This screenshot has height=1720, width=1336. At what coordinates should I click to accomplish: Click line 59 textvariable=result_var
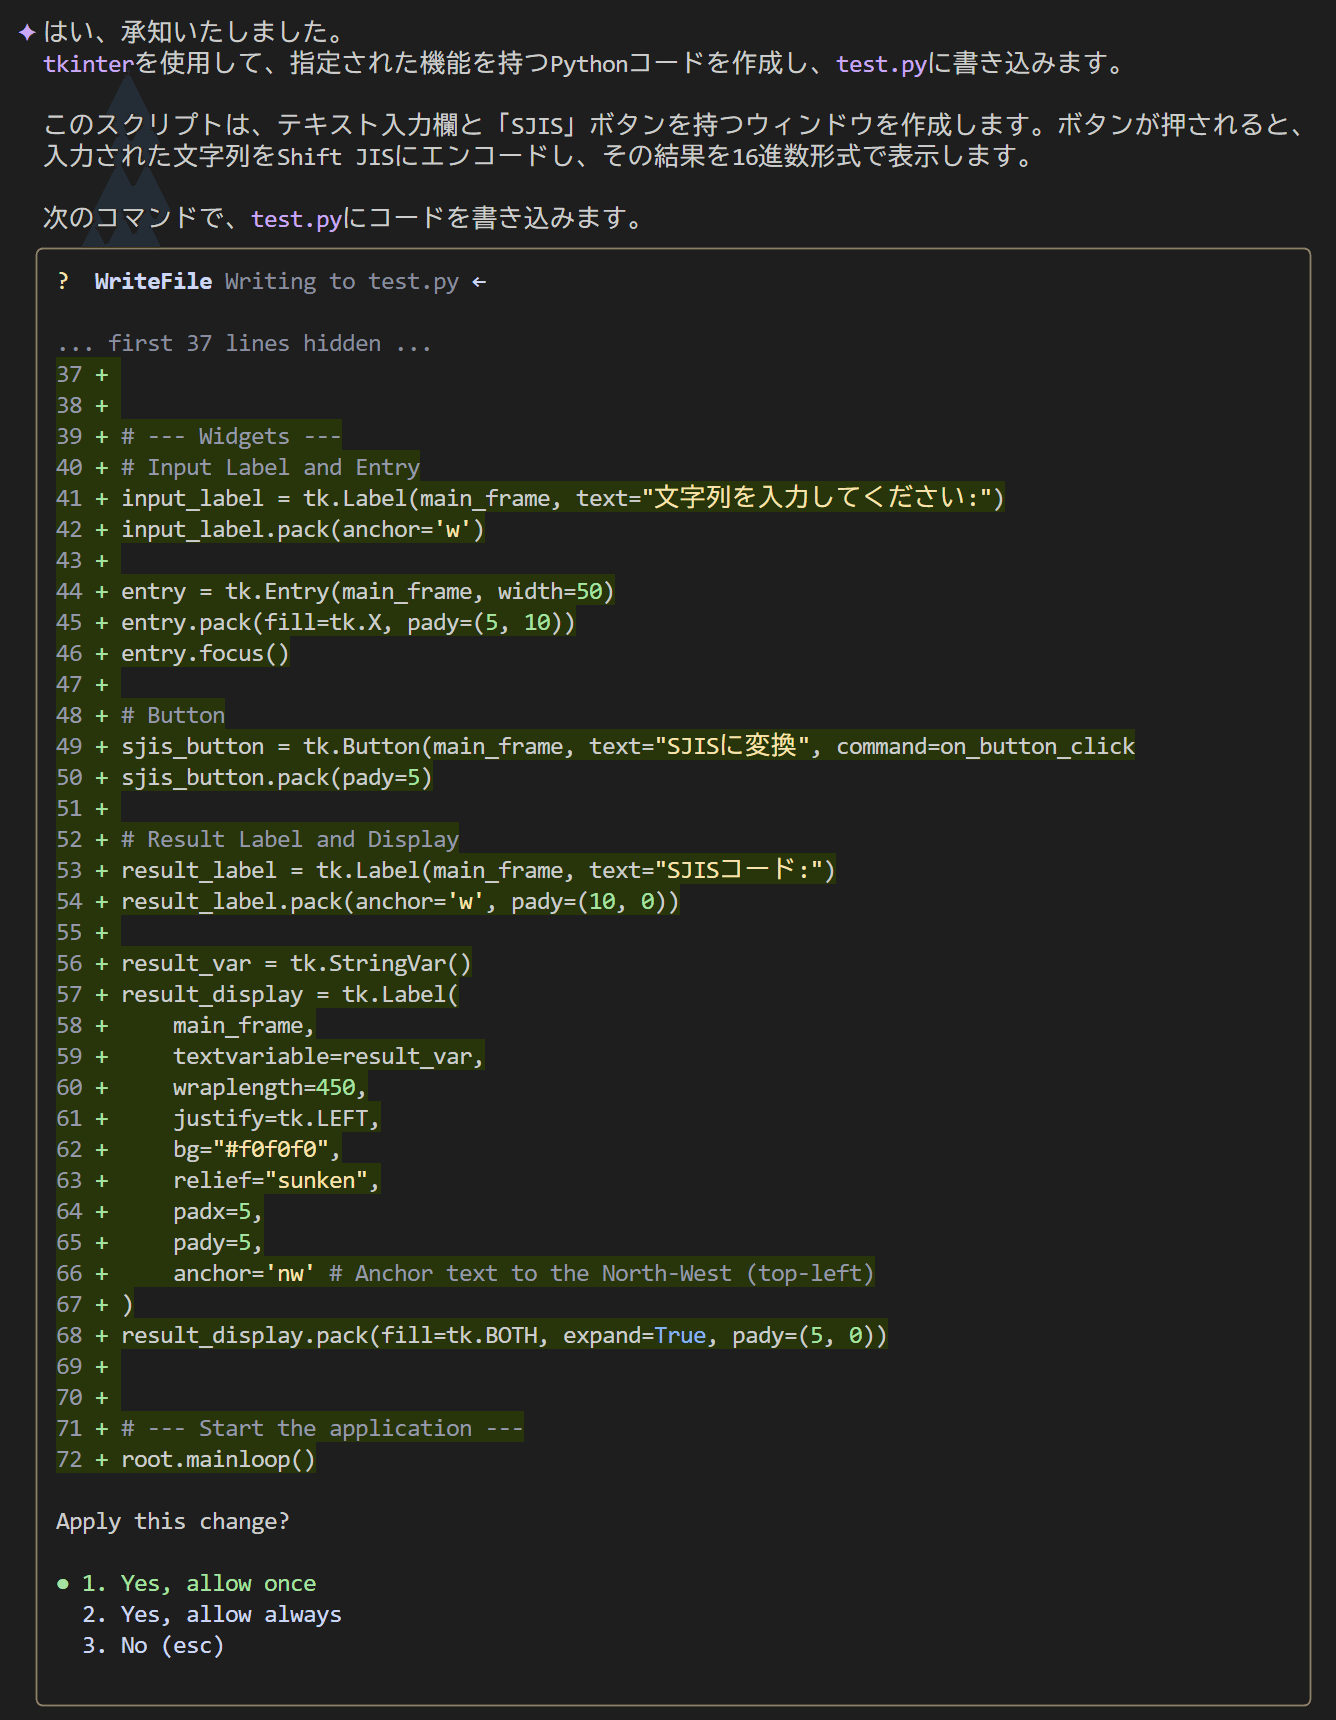(329, 1056)
